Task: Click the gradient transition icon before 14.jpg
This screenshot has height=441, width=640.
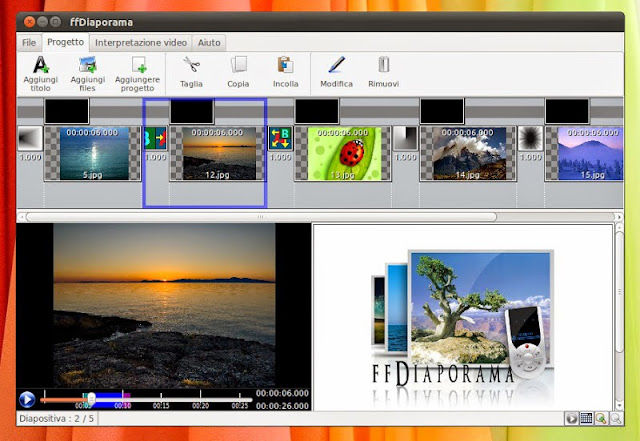Action: (x=405, y=138)
